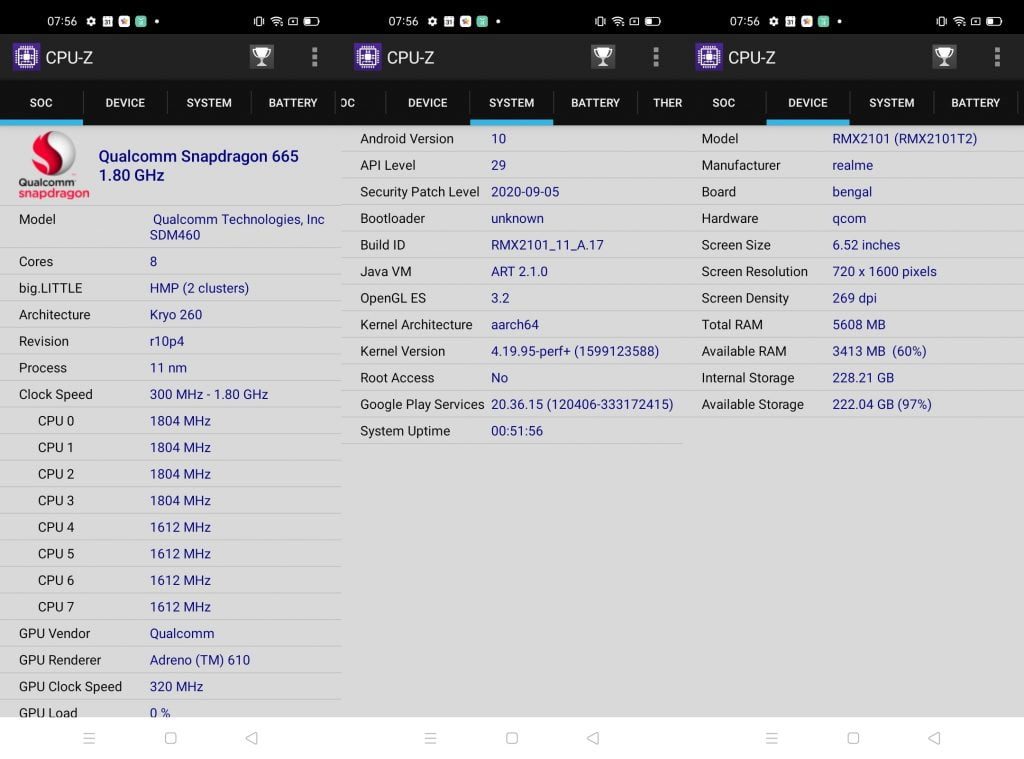1024x759 pixels.
Task: Select the Root Access 'No' value
Action: [500, 378]
